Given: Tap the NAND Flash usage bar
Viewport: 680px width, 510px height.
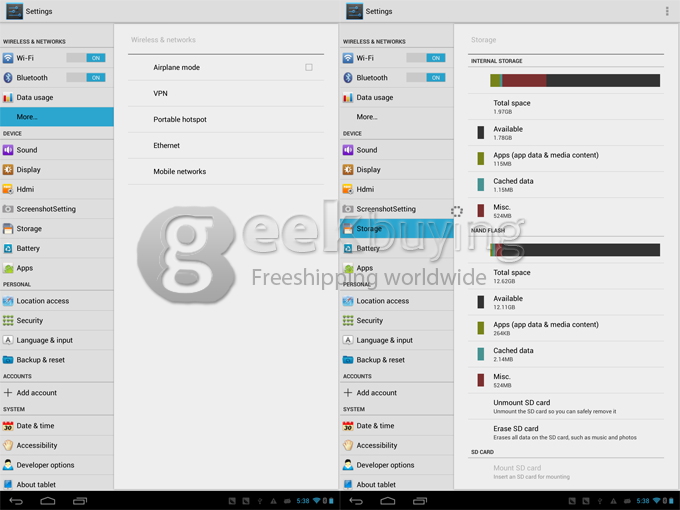Looking at the screenshot, I should click(x=575, y=250).
